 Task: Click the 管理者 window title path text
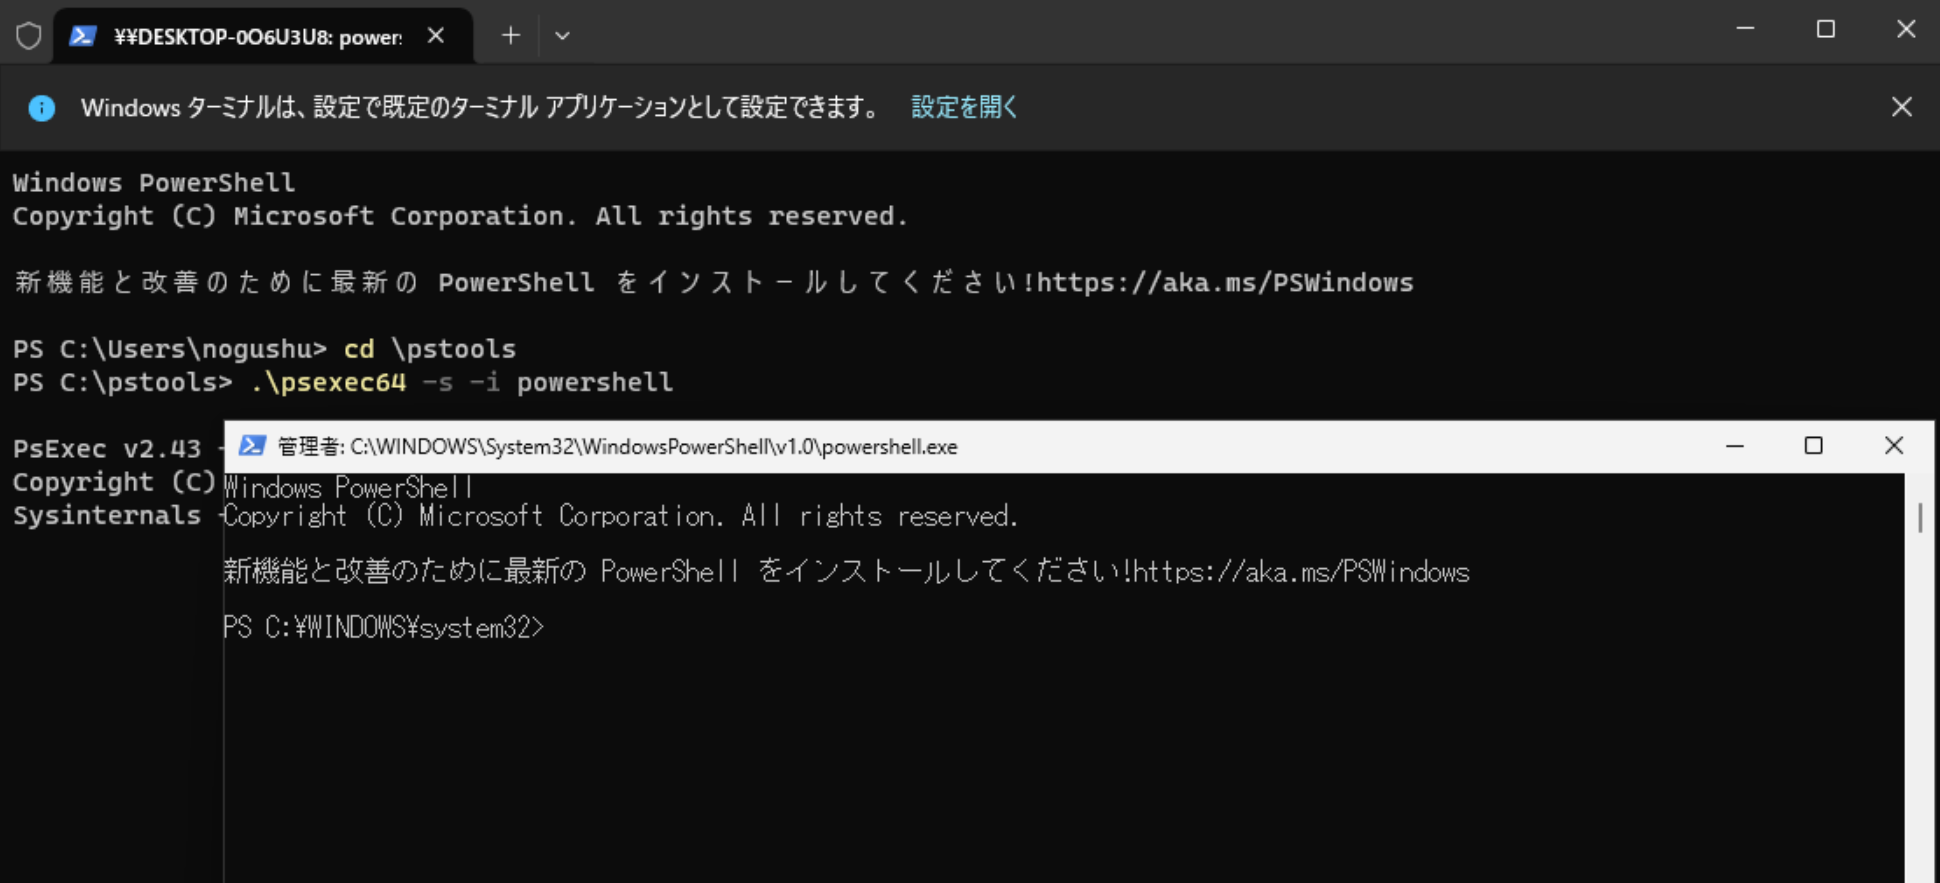click(x=617, y=447)
